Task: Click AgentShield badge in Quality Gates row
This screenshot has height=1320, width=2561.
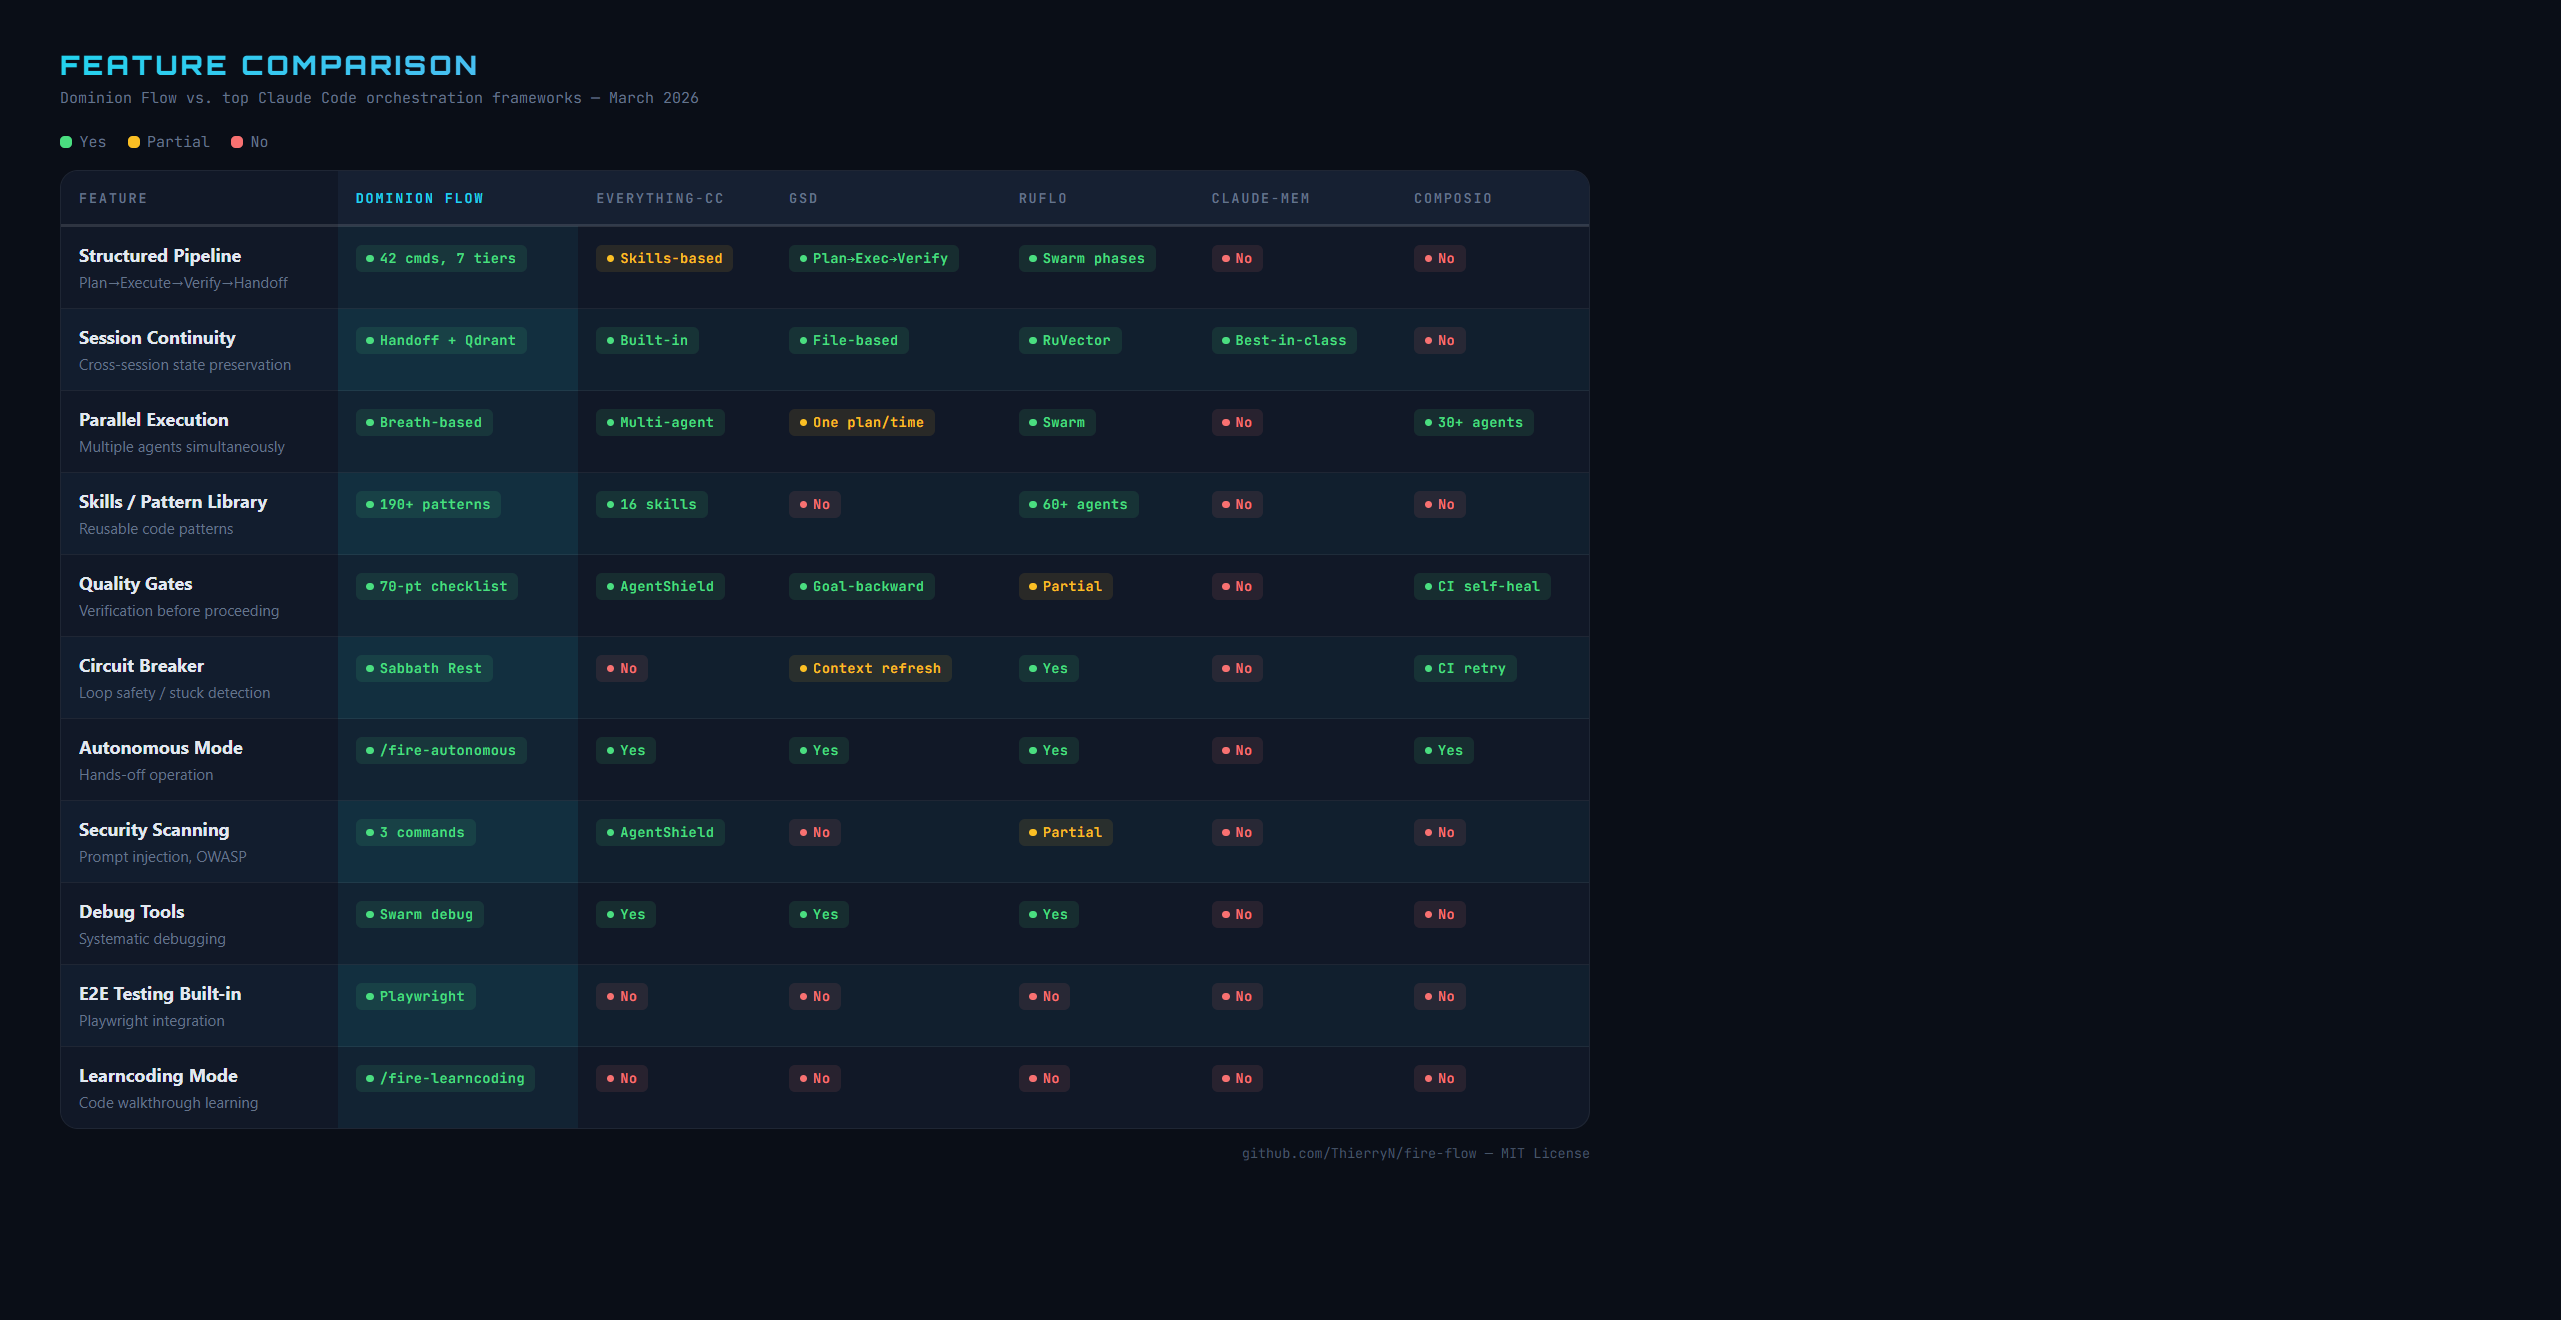Action: click(660, 587)
